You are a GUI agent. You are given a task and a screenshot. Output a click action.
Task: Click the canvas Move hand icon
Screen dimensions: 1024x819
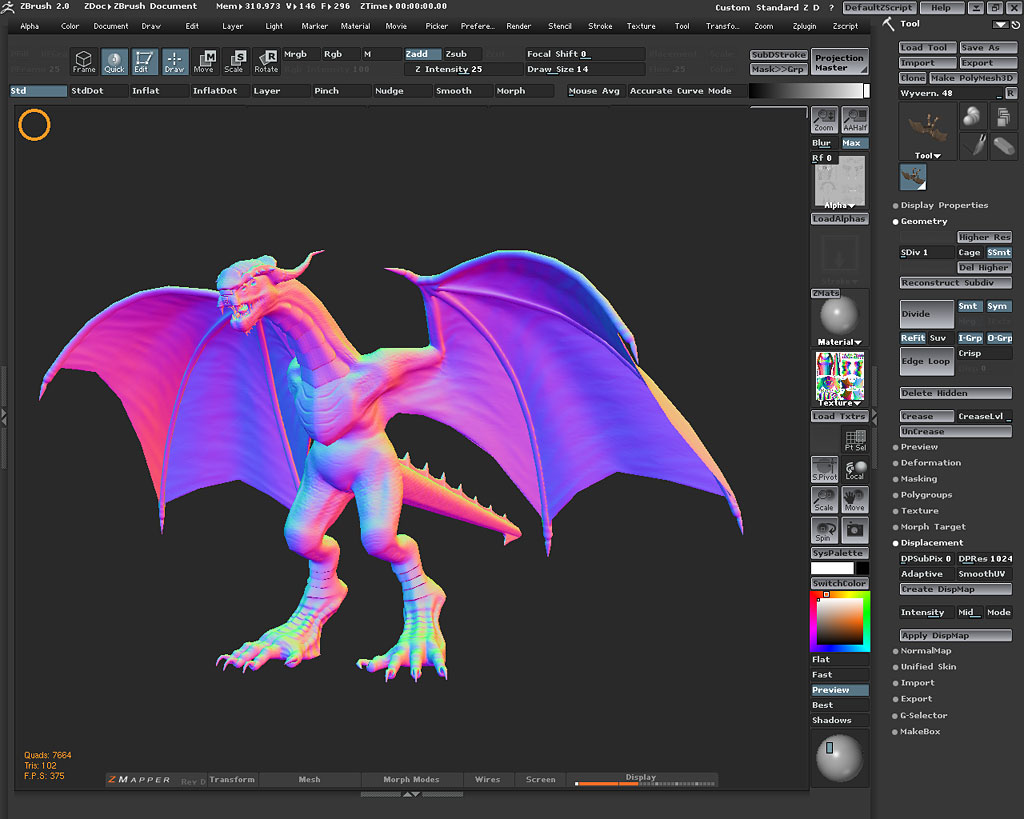click(x=855, y=500)
